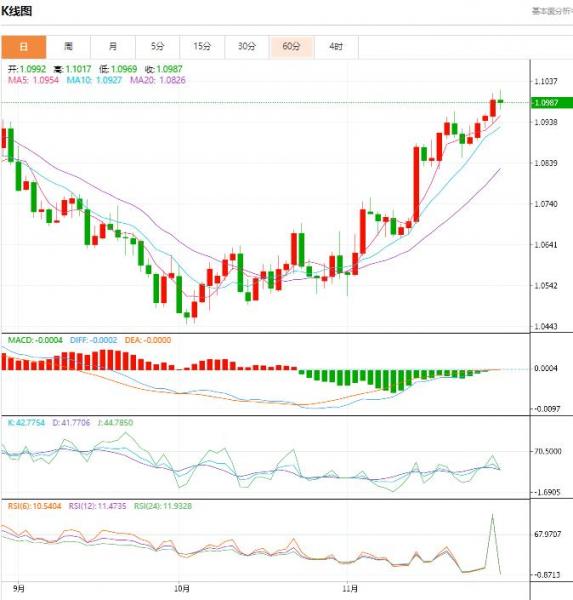
Task: Click the 11月 time axis marker
Action: point(350,589)
